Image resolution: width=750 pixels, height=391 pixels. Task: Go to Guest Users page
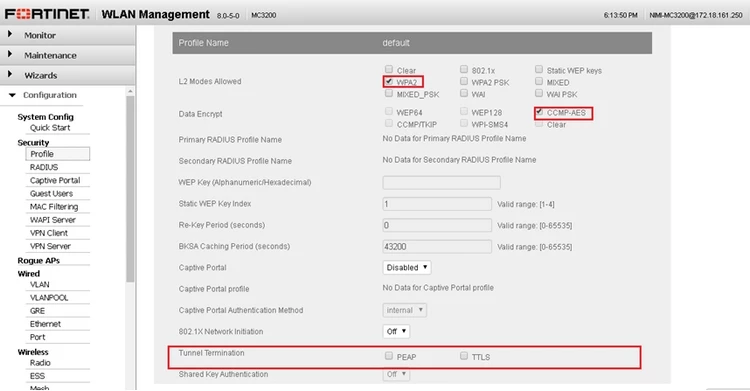[x=51, y=193]
